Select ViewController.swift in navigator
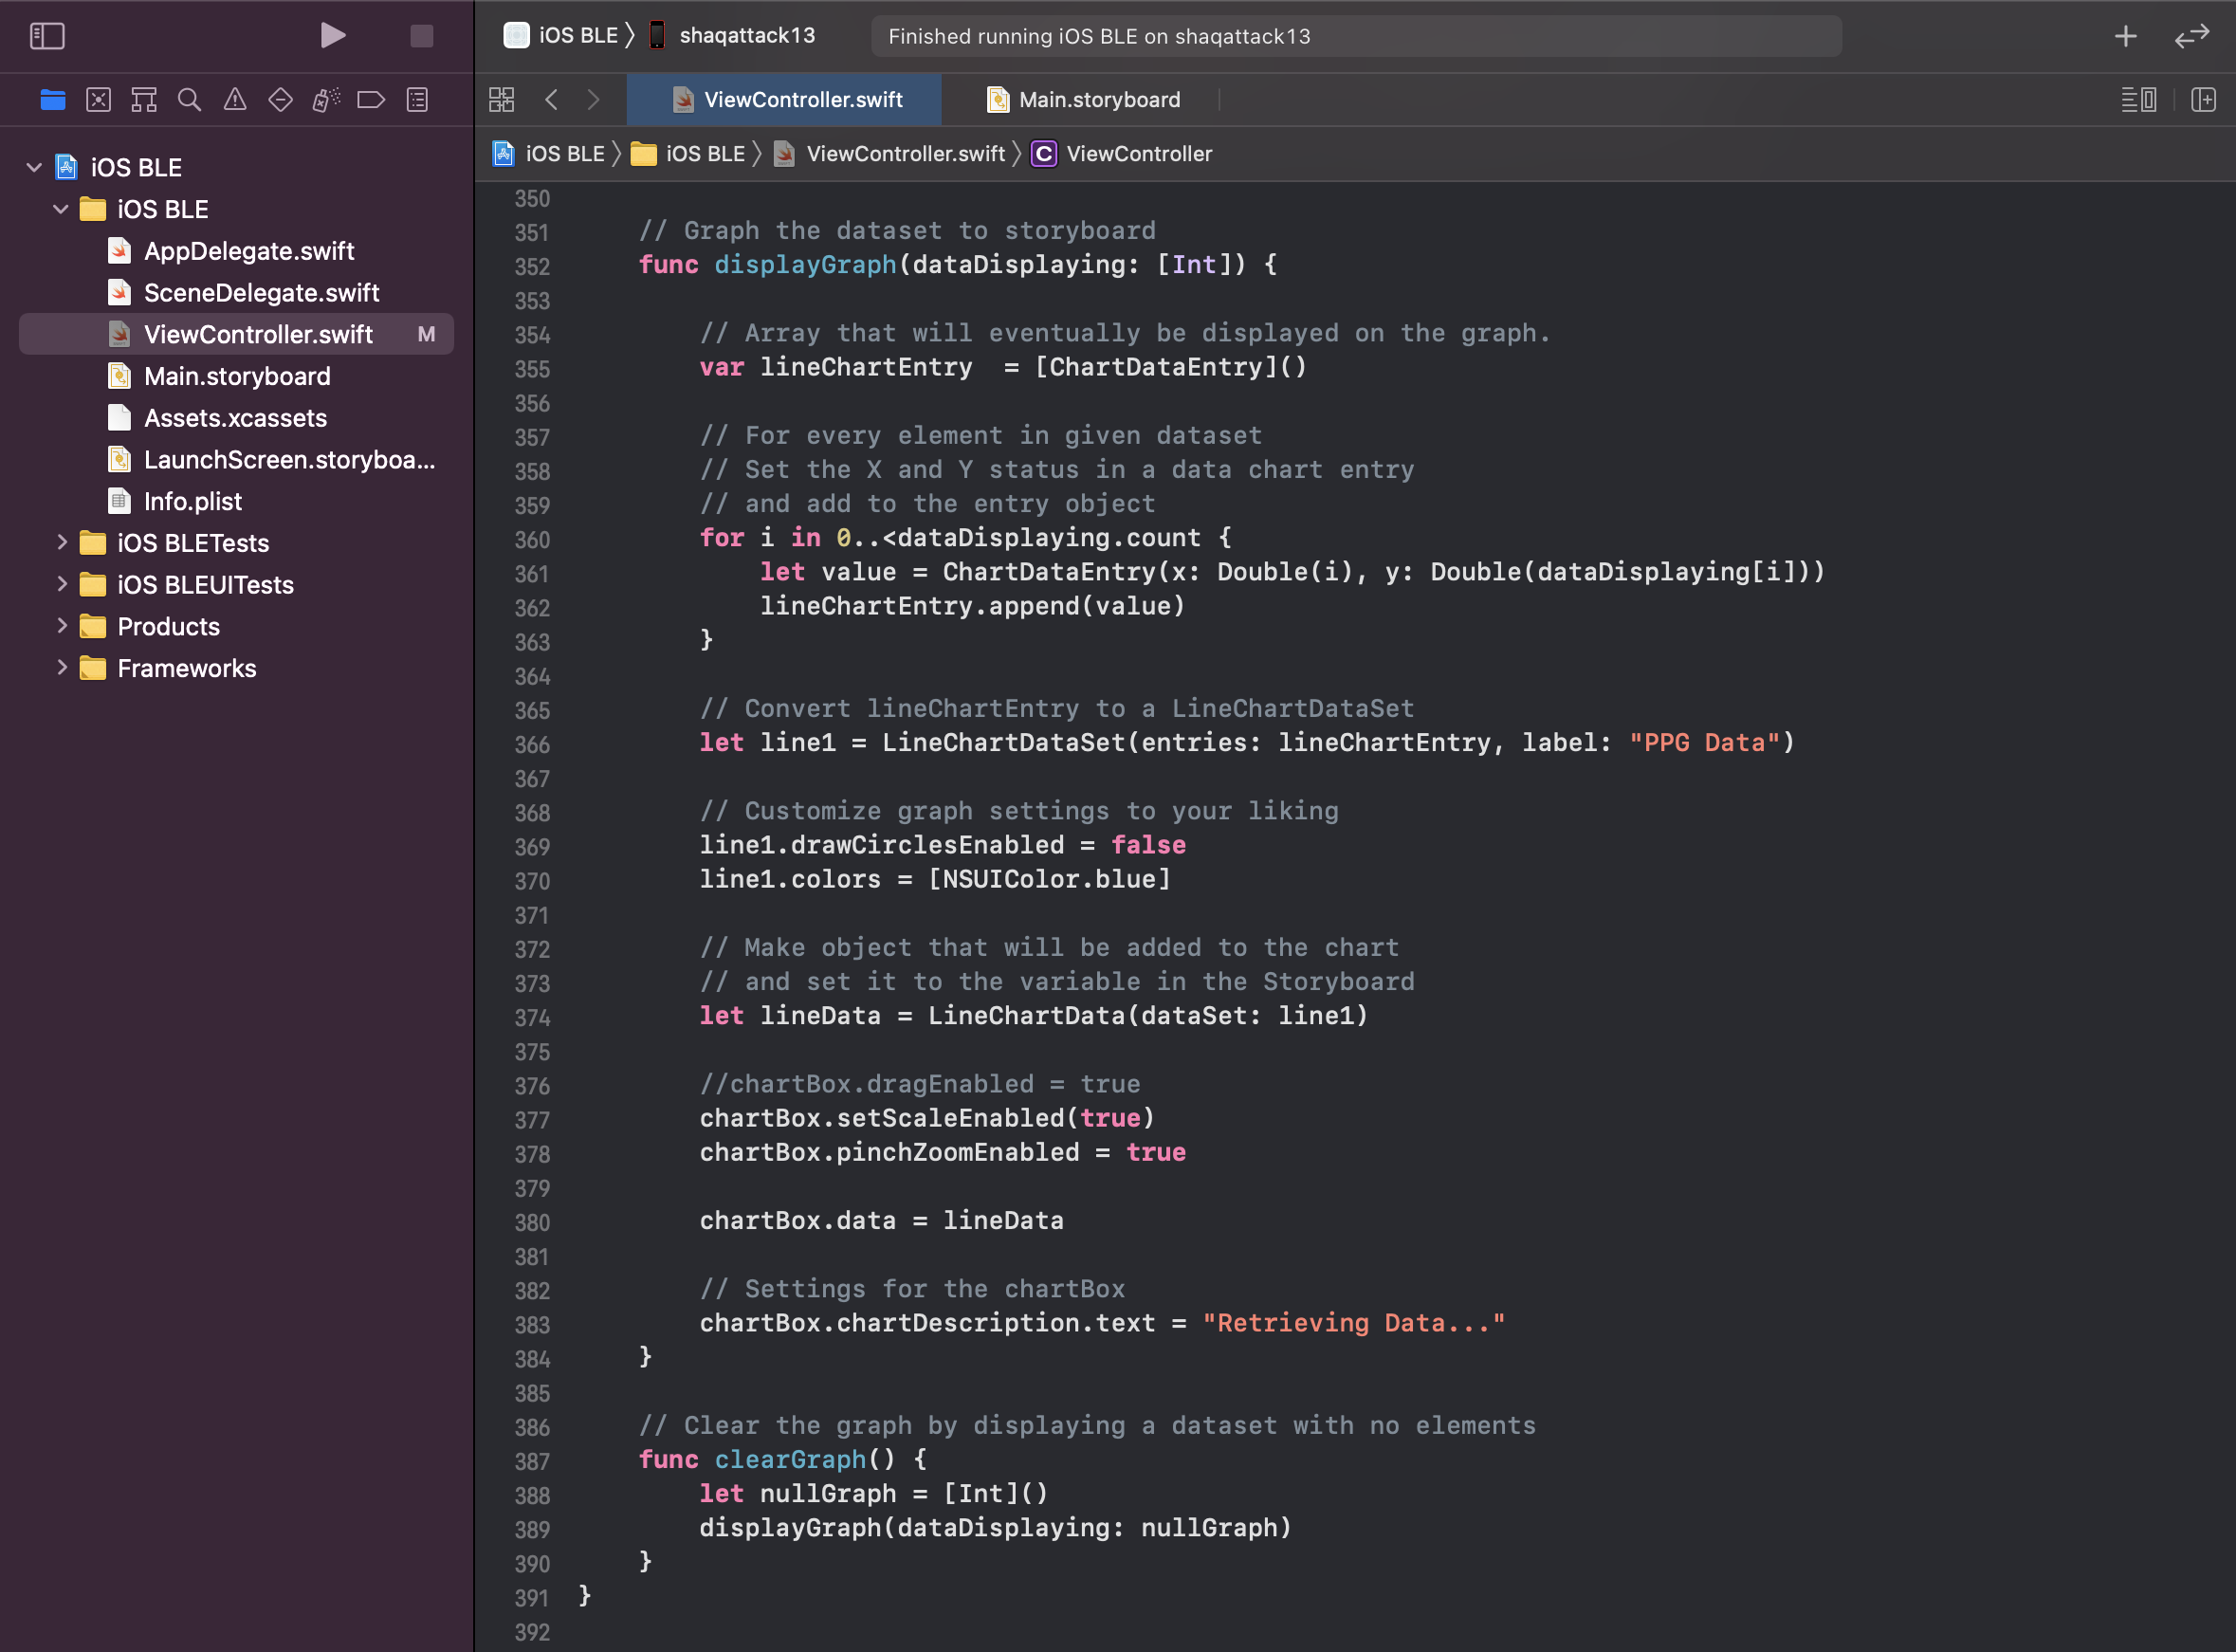This screenshot has height=1652, width=2236. (236, 334)
